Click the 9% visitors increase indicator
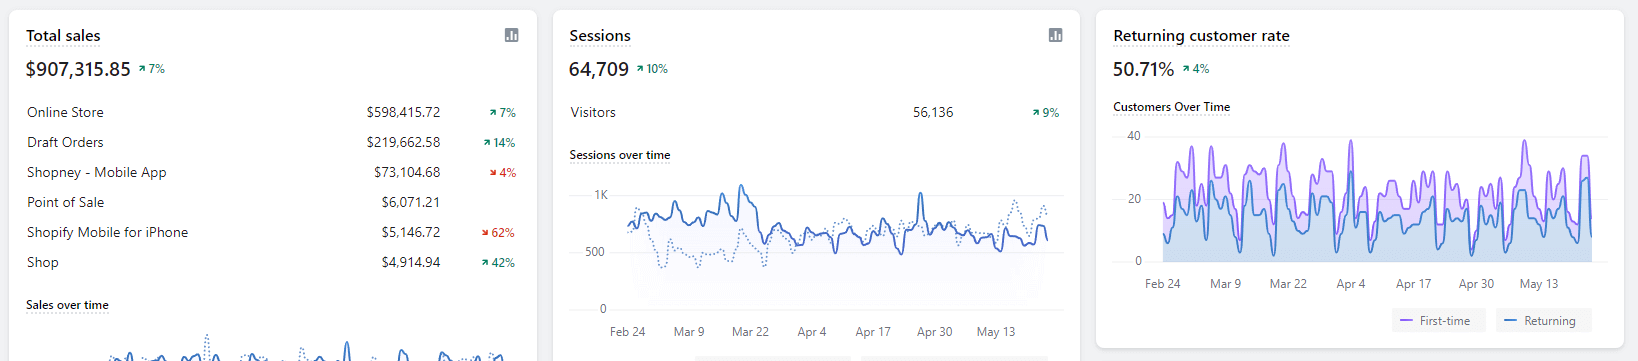The image size is (1638, 361). [x=1046, y=113]
